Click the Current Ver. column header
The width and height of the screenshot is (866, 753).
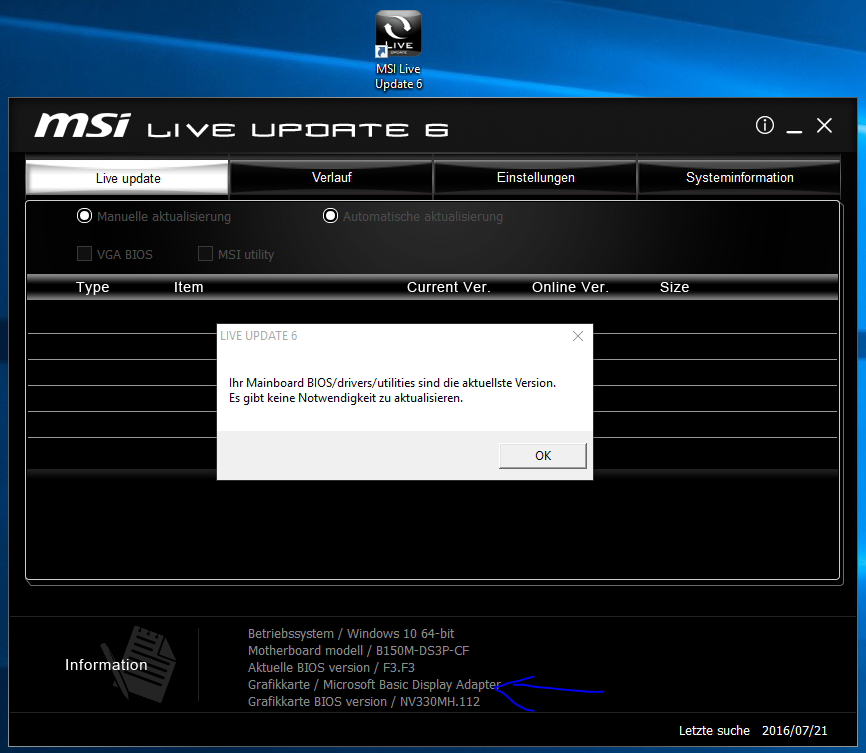[448, 287]
